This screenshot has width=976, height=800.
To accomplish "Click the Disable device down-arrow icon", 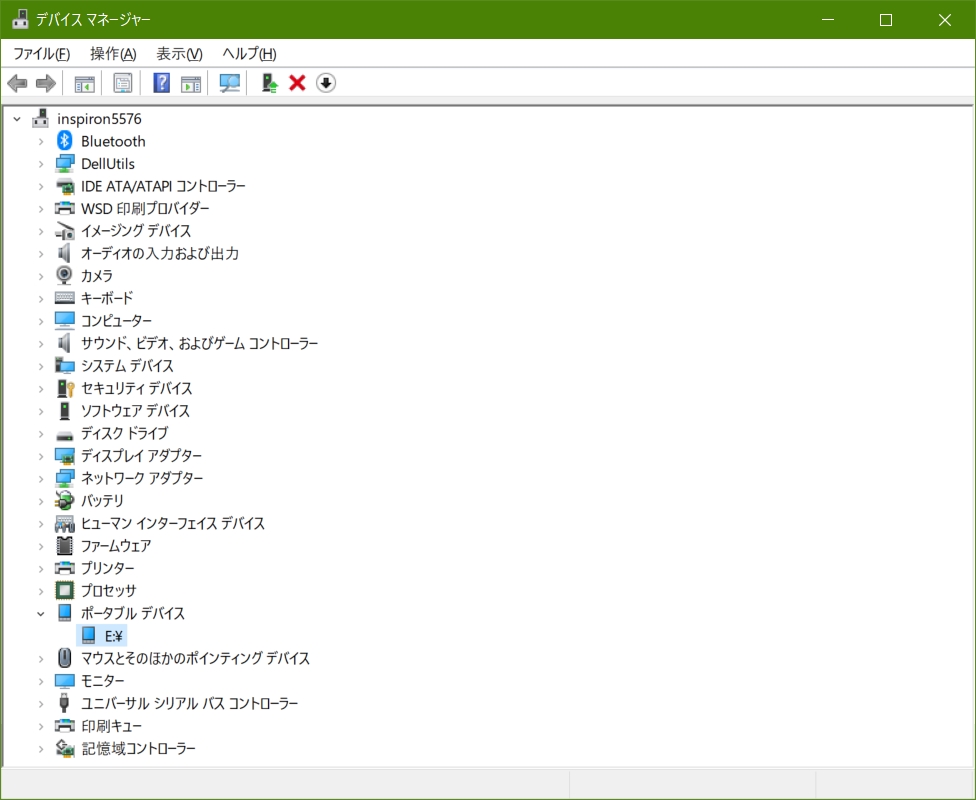I will pyautogui.click(x=326, y=83).
